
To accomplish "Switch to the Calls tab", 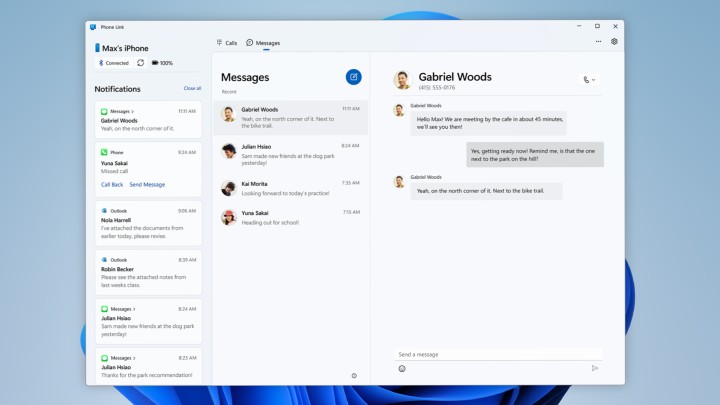I will pos(227,43).
